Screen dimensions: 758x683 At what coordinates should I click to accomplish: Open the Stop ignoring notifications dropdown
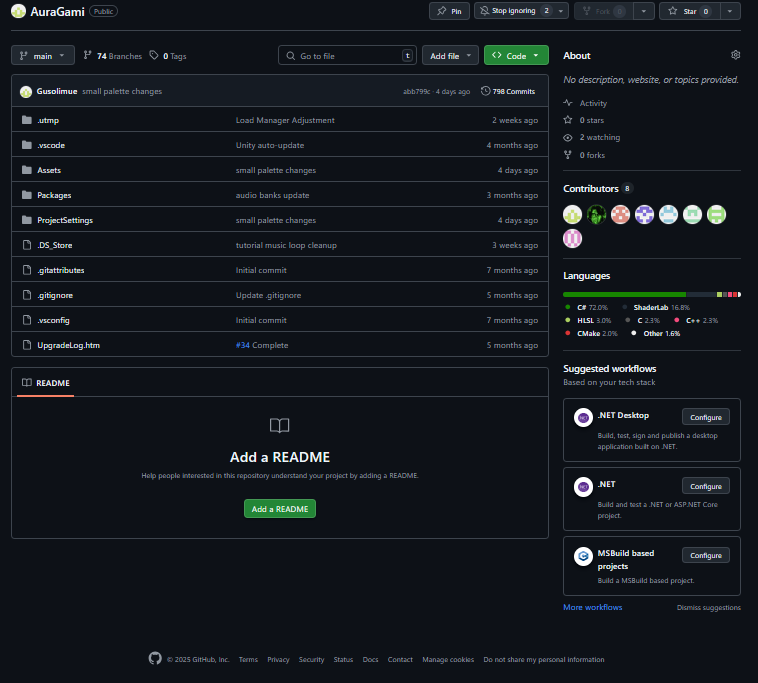click(x=521, y=11)
